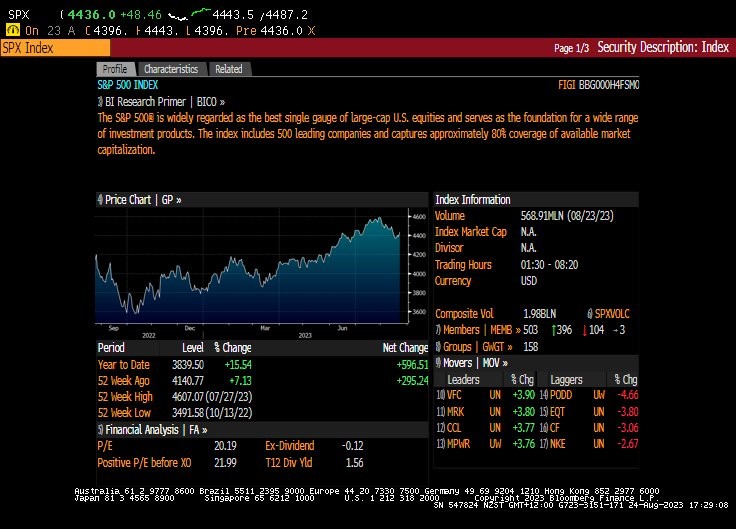Click the FIGI BBG000H4FSM0 identifier
Screen dimensions: 736x529
[x=598, y=85]
